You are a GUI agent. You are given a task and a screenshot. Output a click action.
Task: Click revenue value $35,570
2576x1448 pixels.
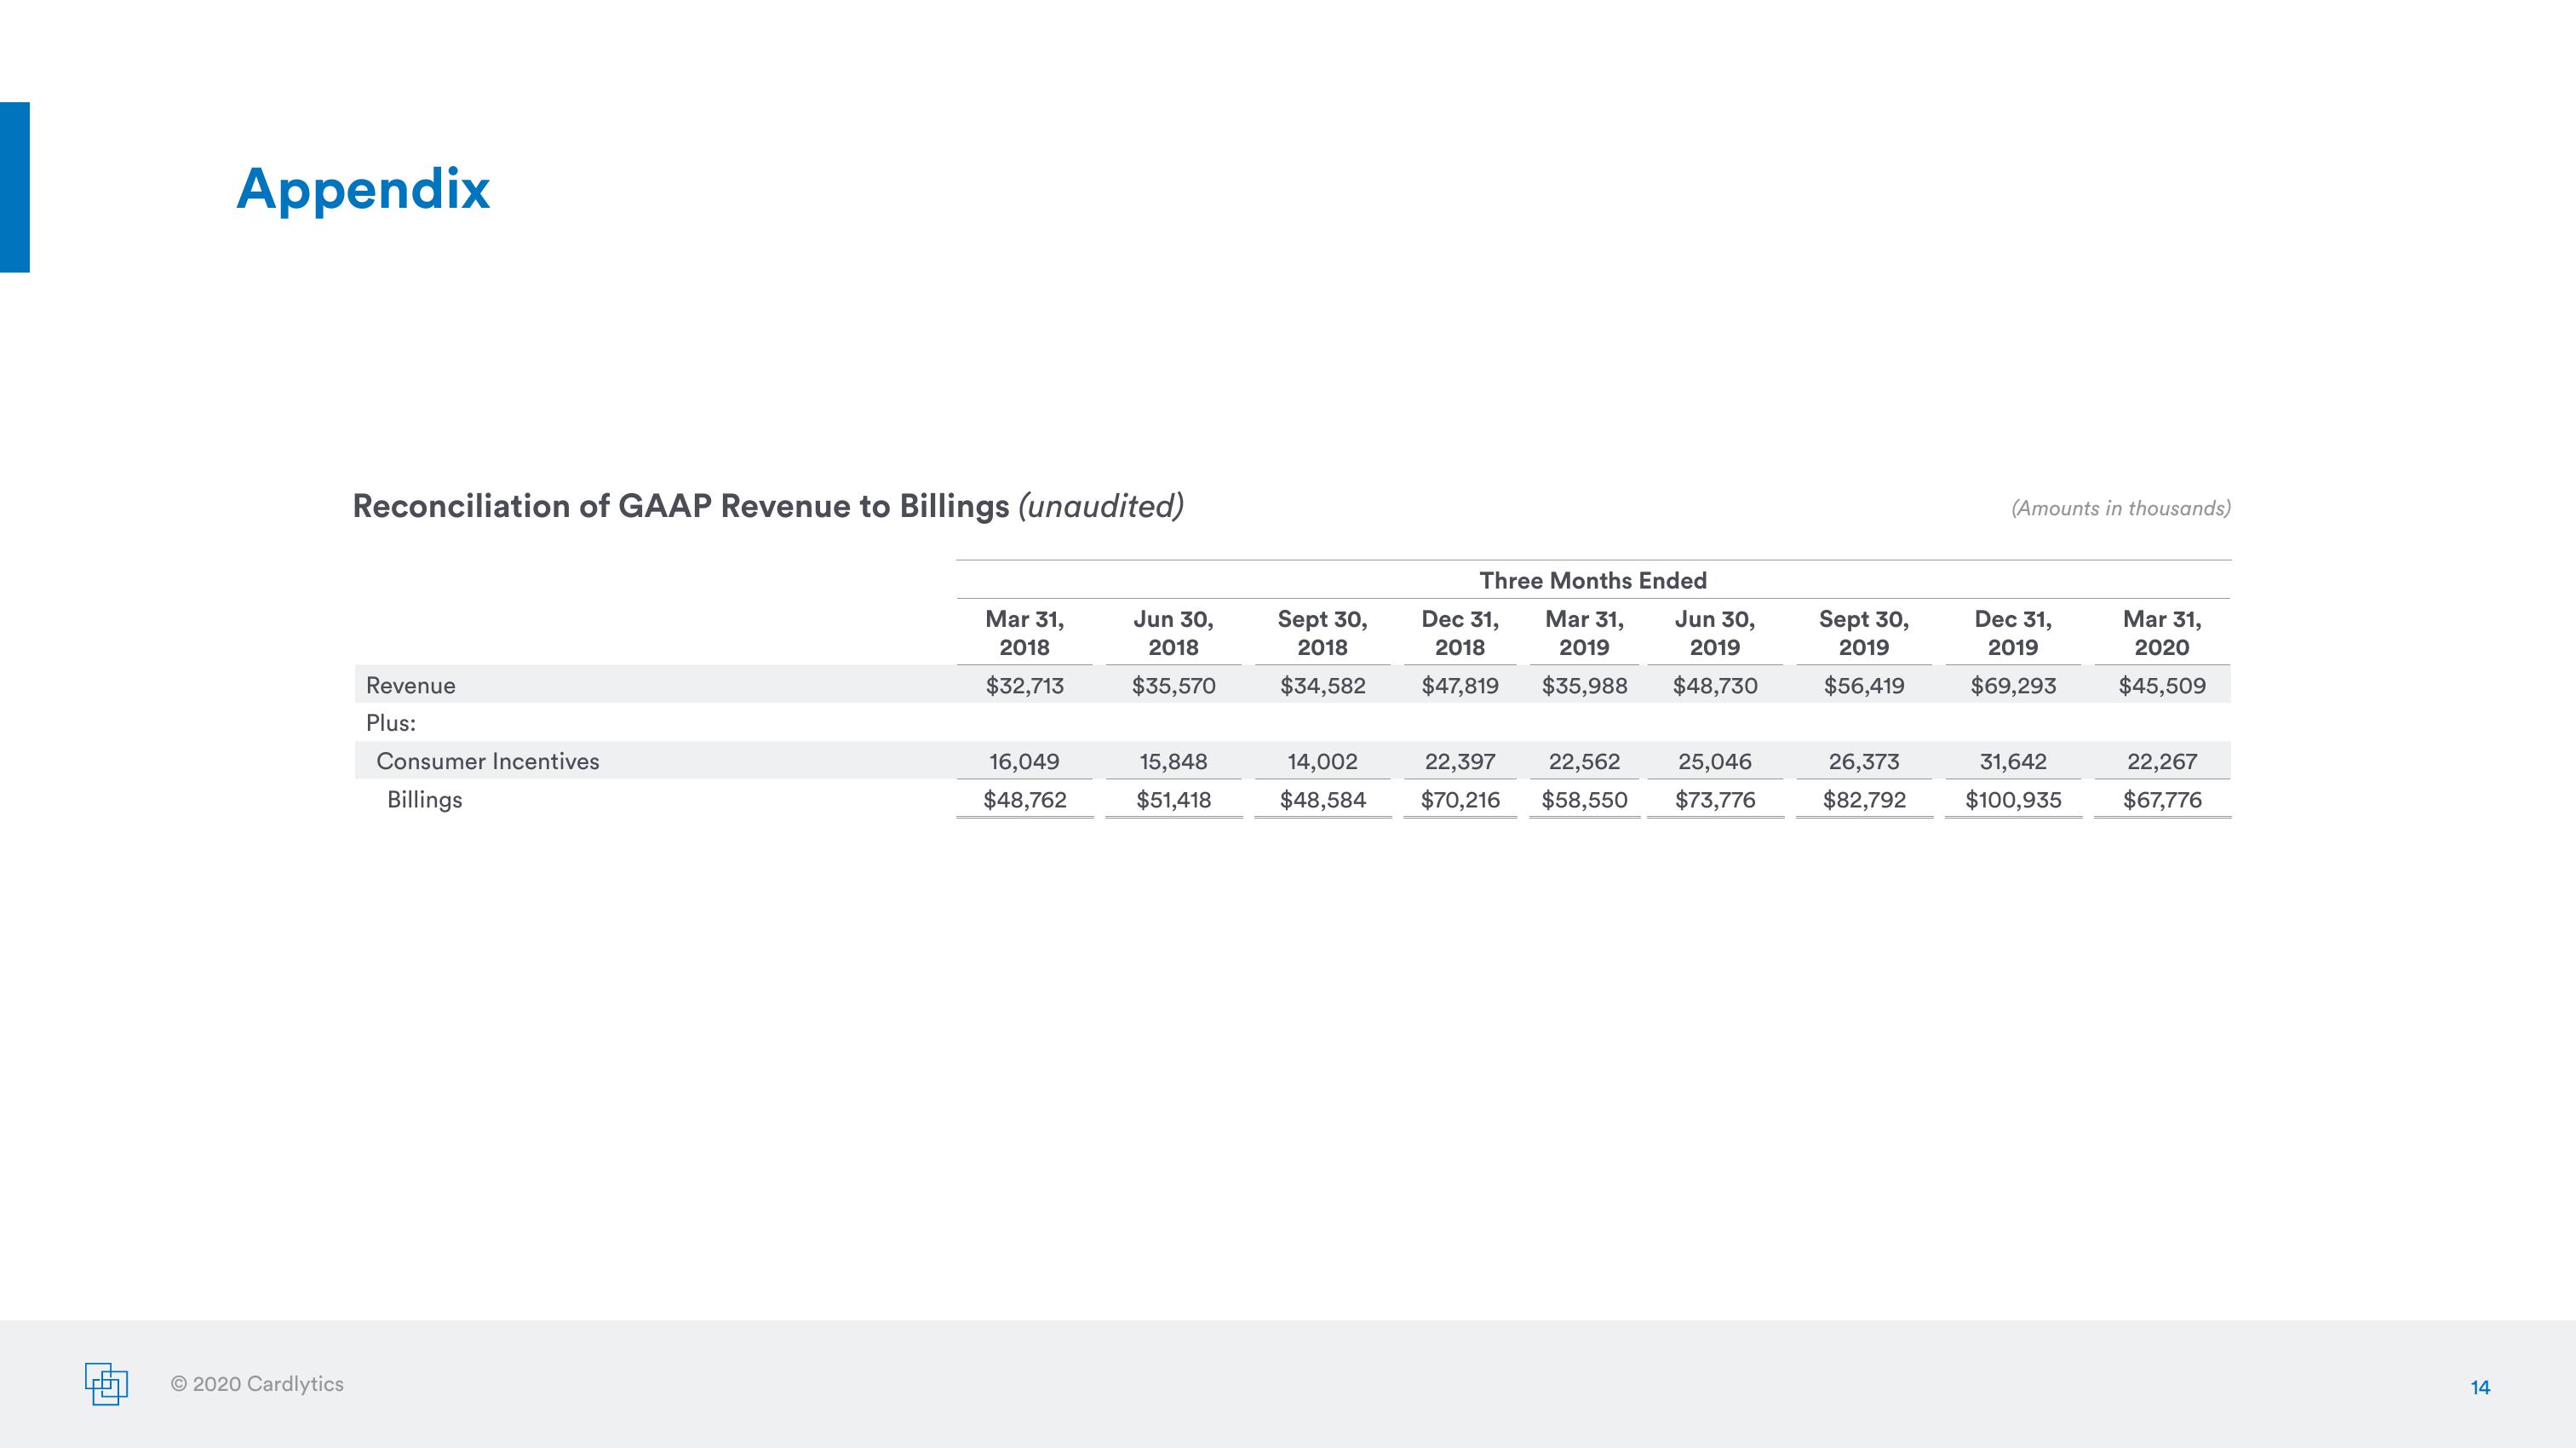click(x=1173, y=685)
